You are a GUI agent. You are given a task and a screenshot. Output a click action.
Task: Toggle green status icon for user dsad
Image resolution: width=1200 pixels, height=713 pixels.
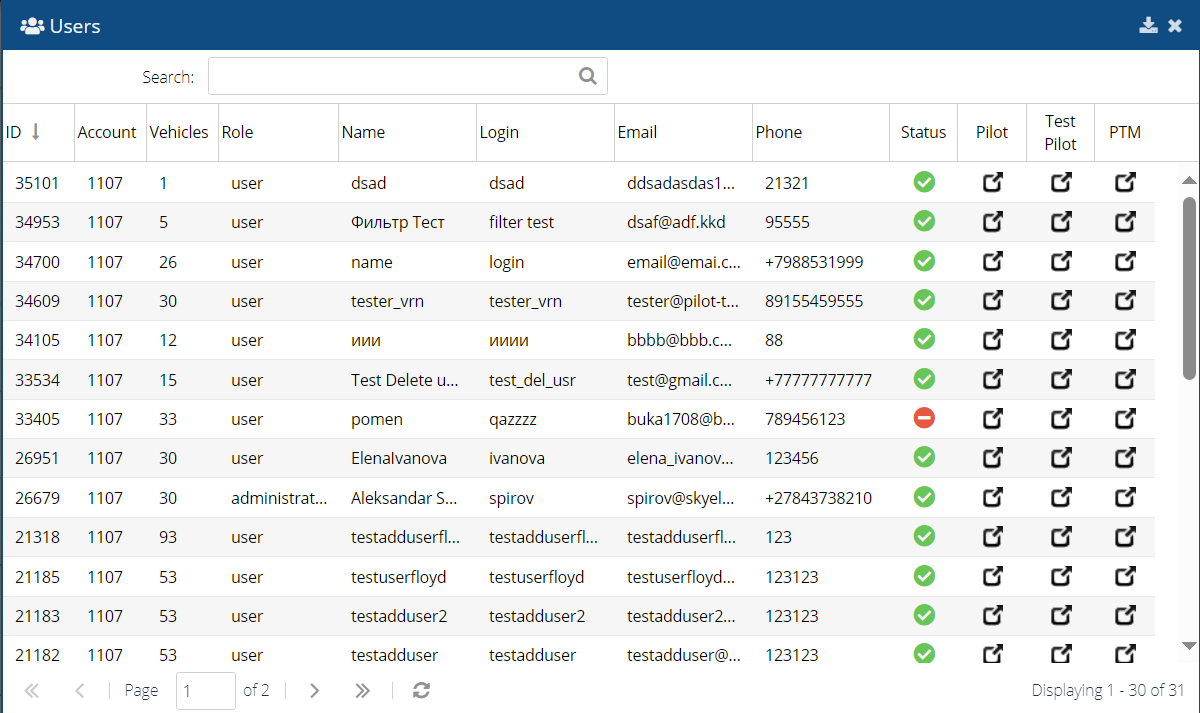(x=924, y=183)
